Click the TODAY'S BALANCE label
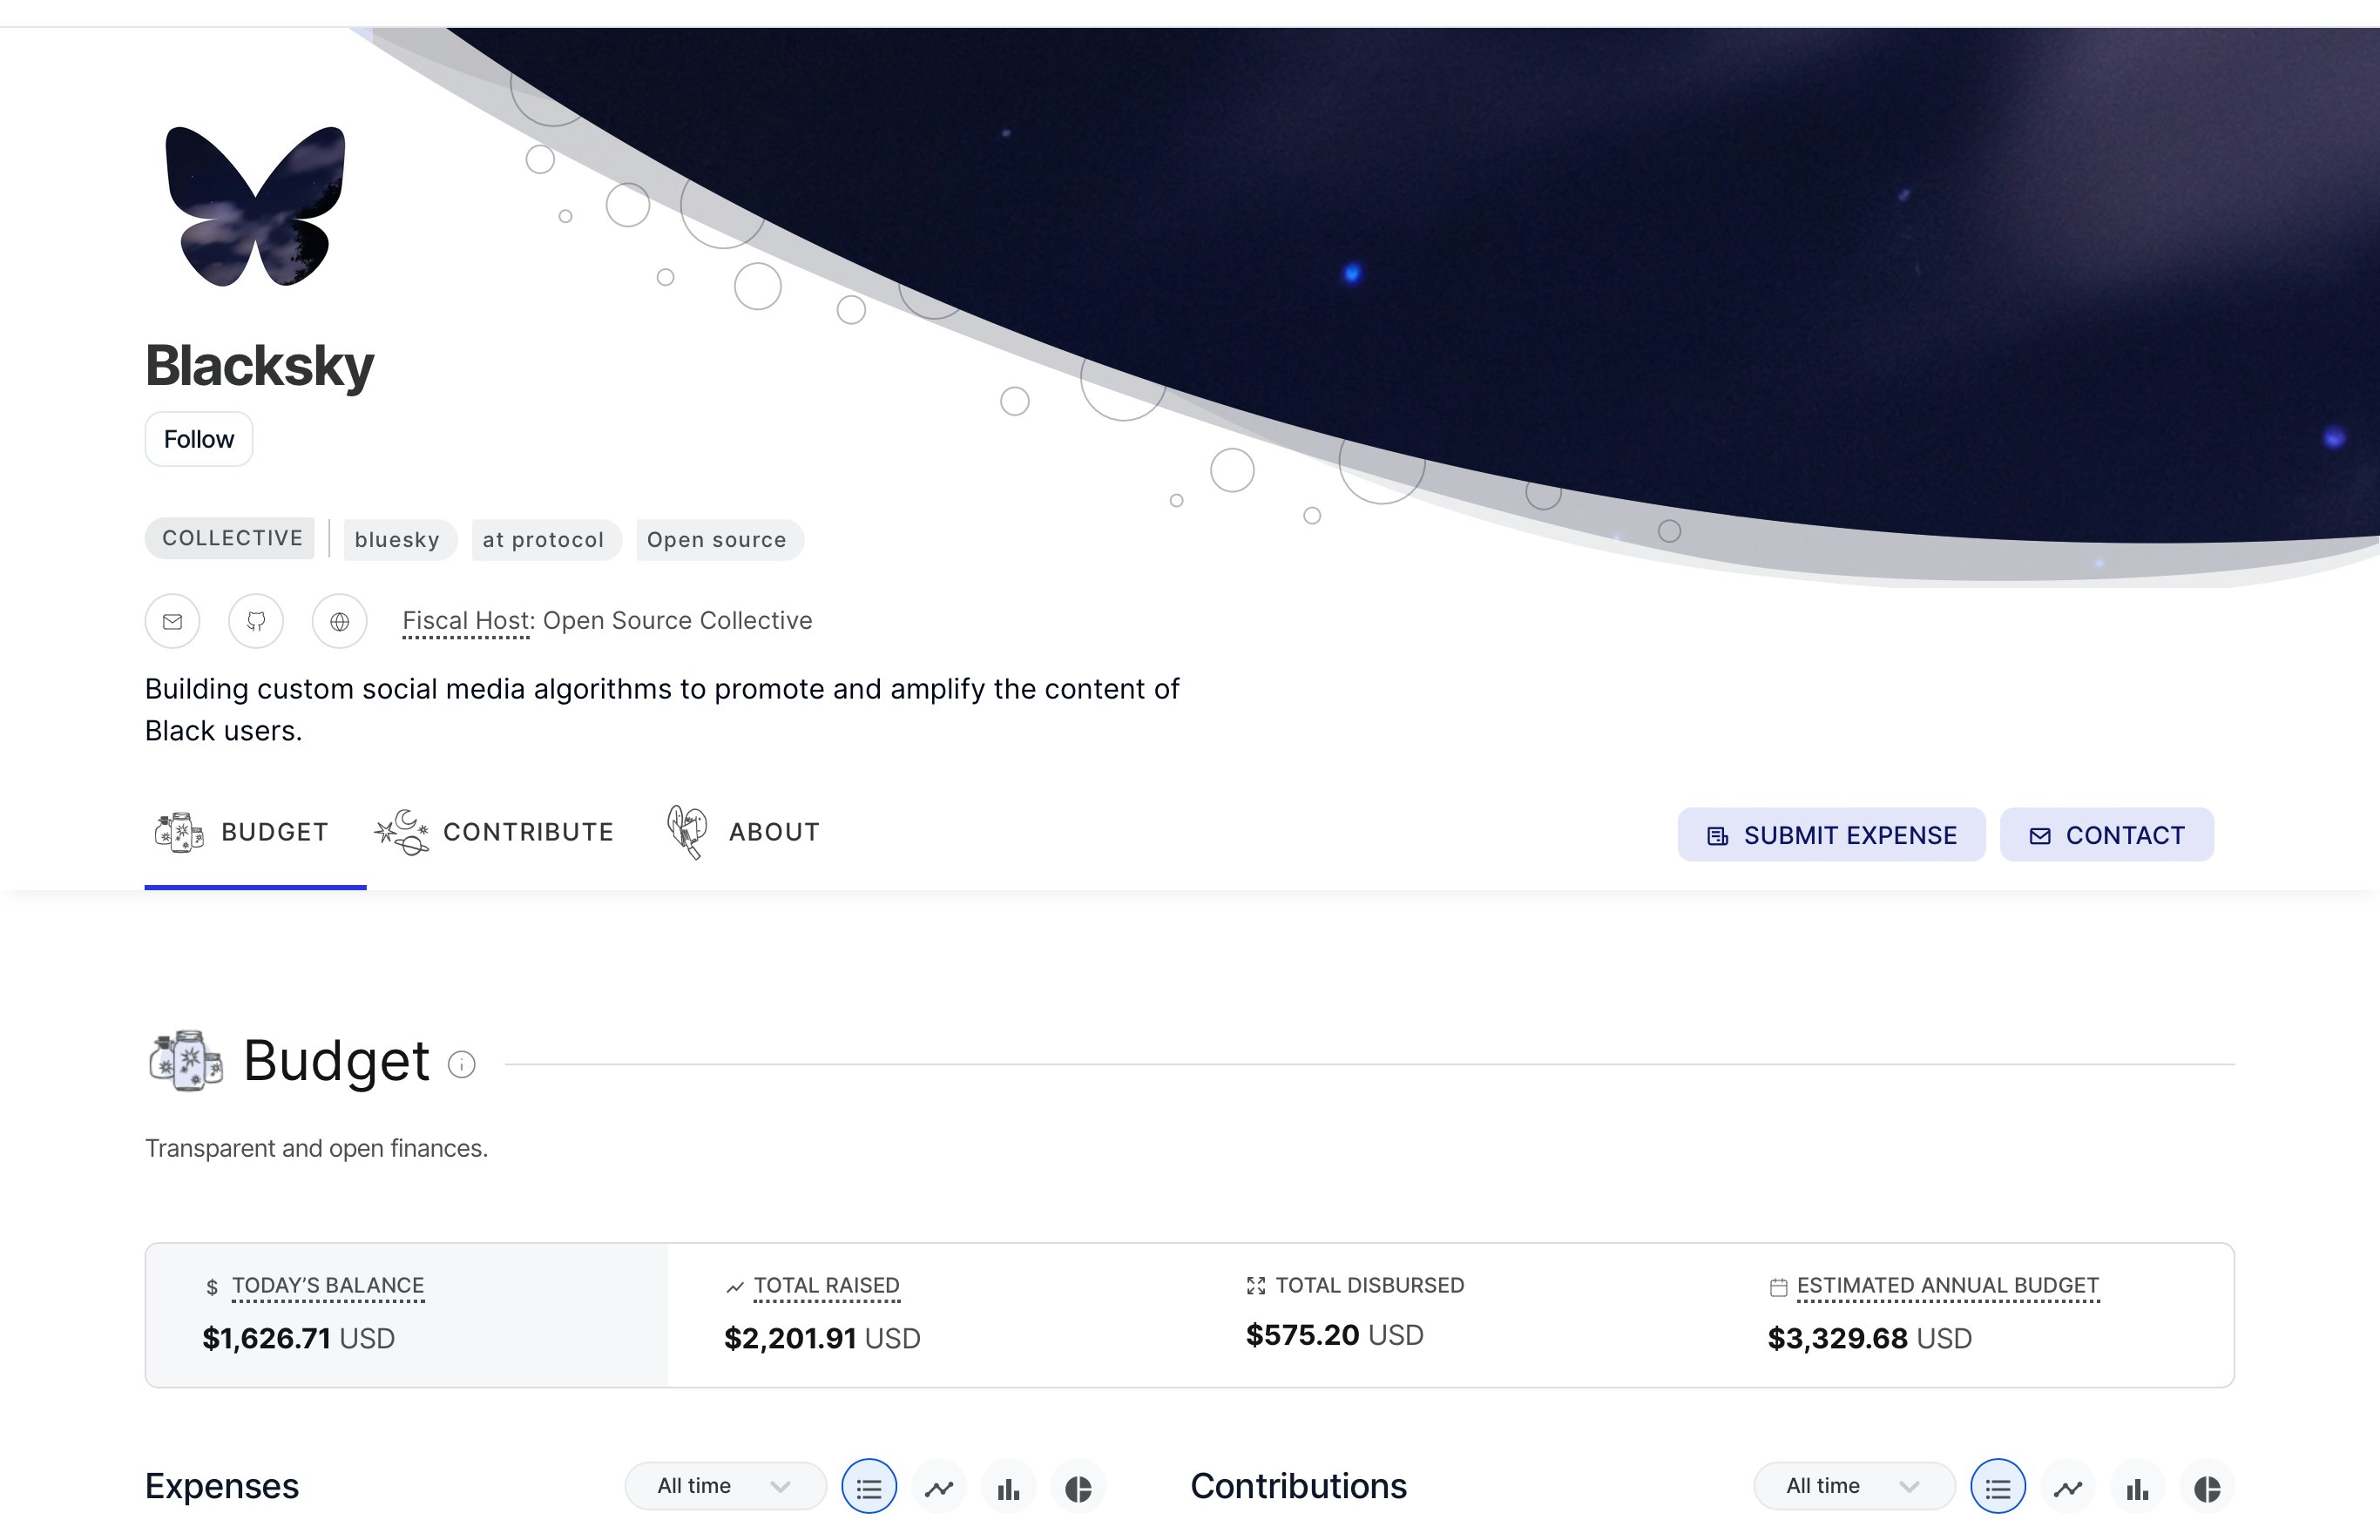The image size is (2380, 1540). click(328, 1286)
